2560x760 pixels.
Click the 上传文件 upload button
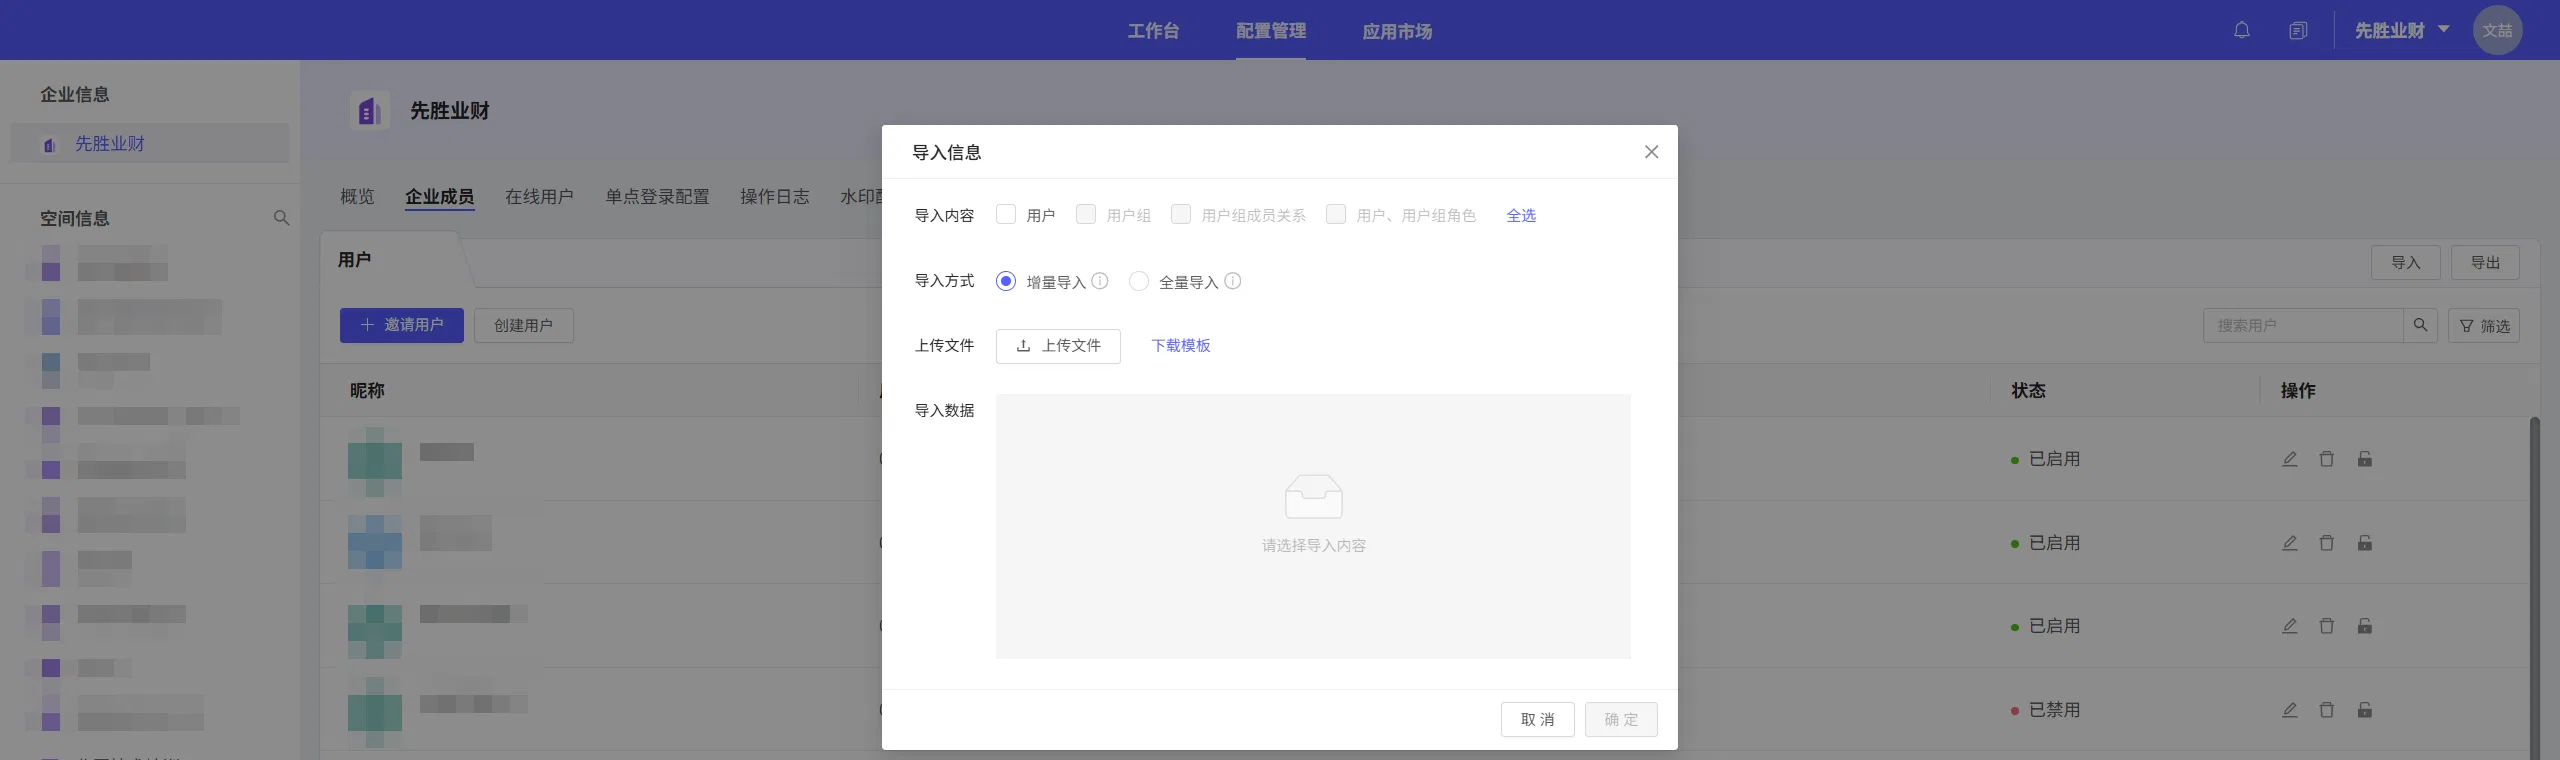(x=1058, y=346)
